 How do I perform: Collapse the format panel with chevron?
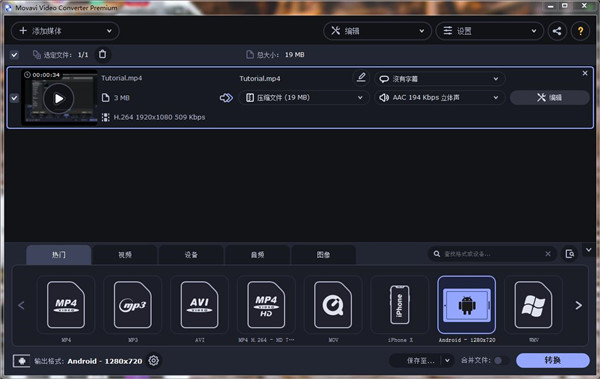click(x=589, y=250)
